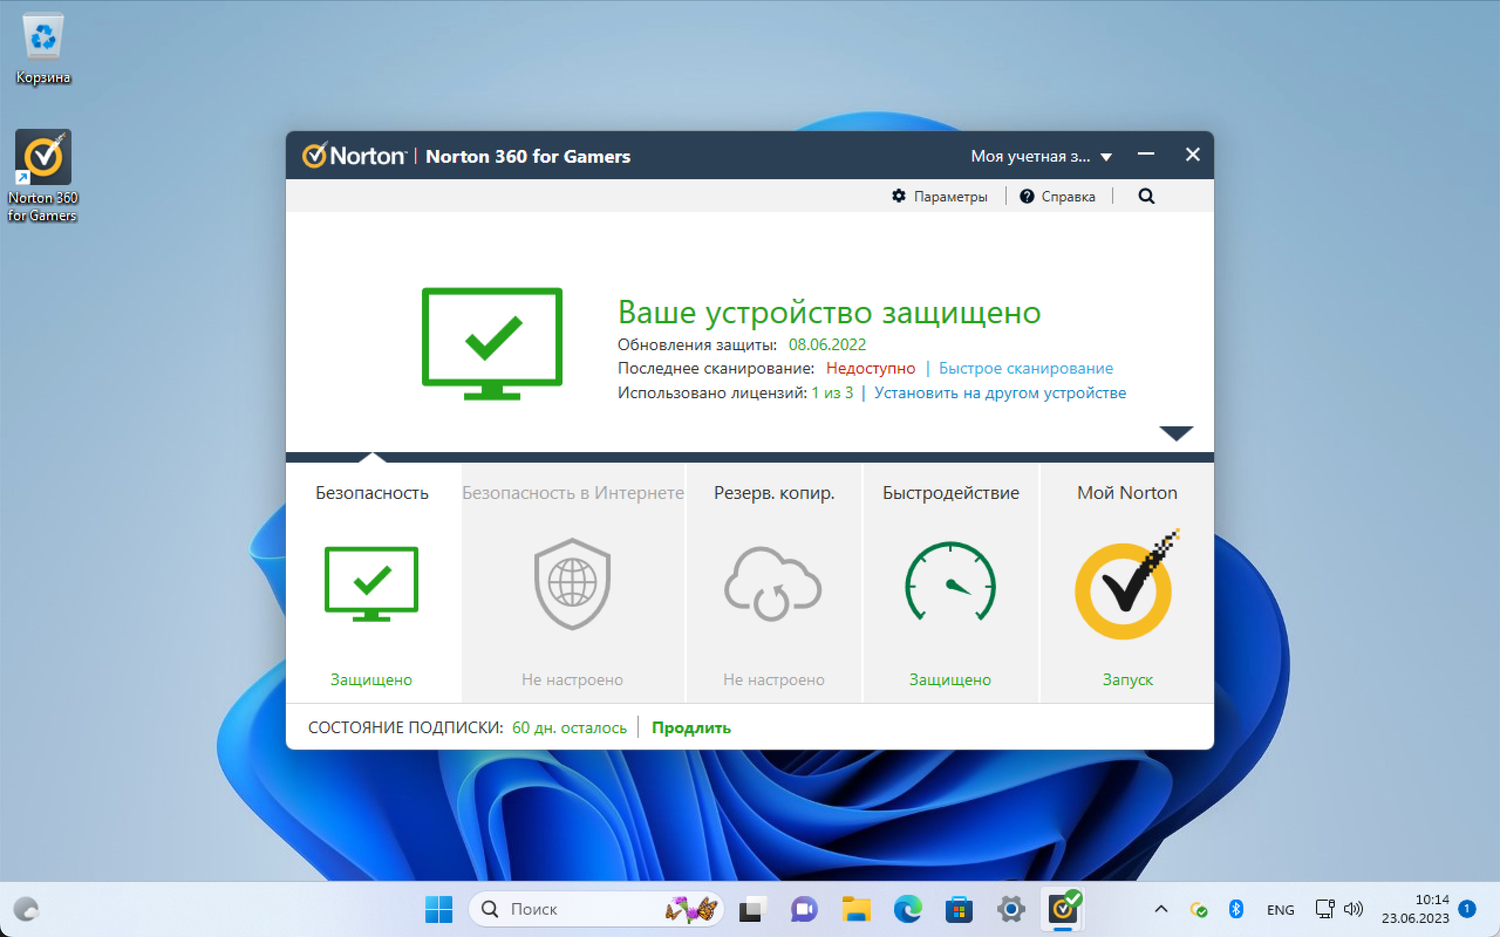
Task: Open Settings gear on taskbar
Action: click(x=1012, y=909)
